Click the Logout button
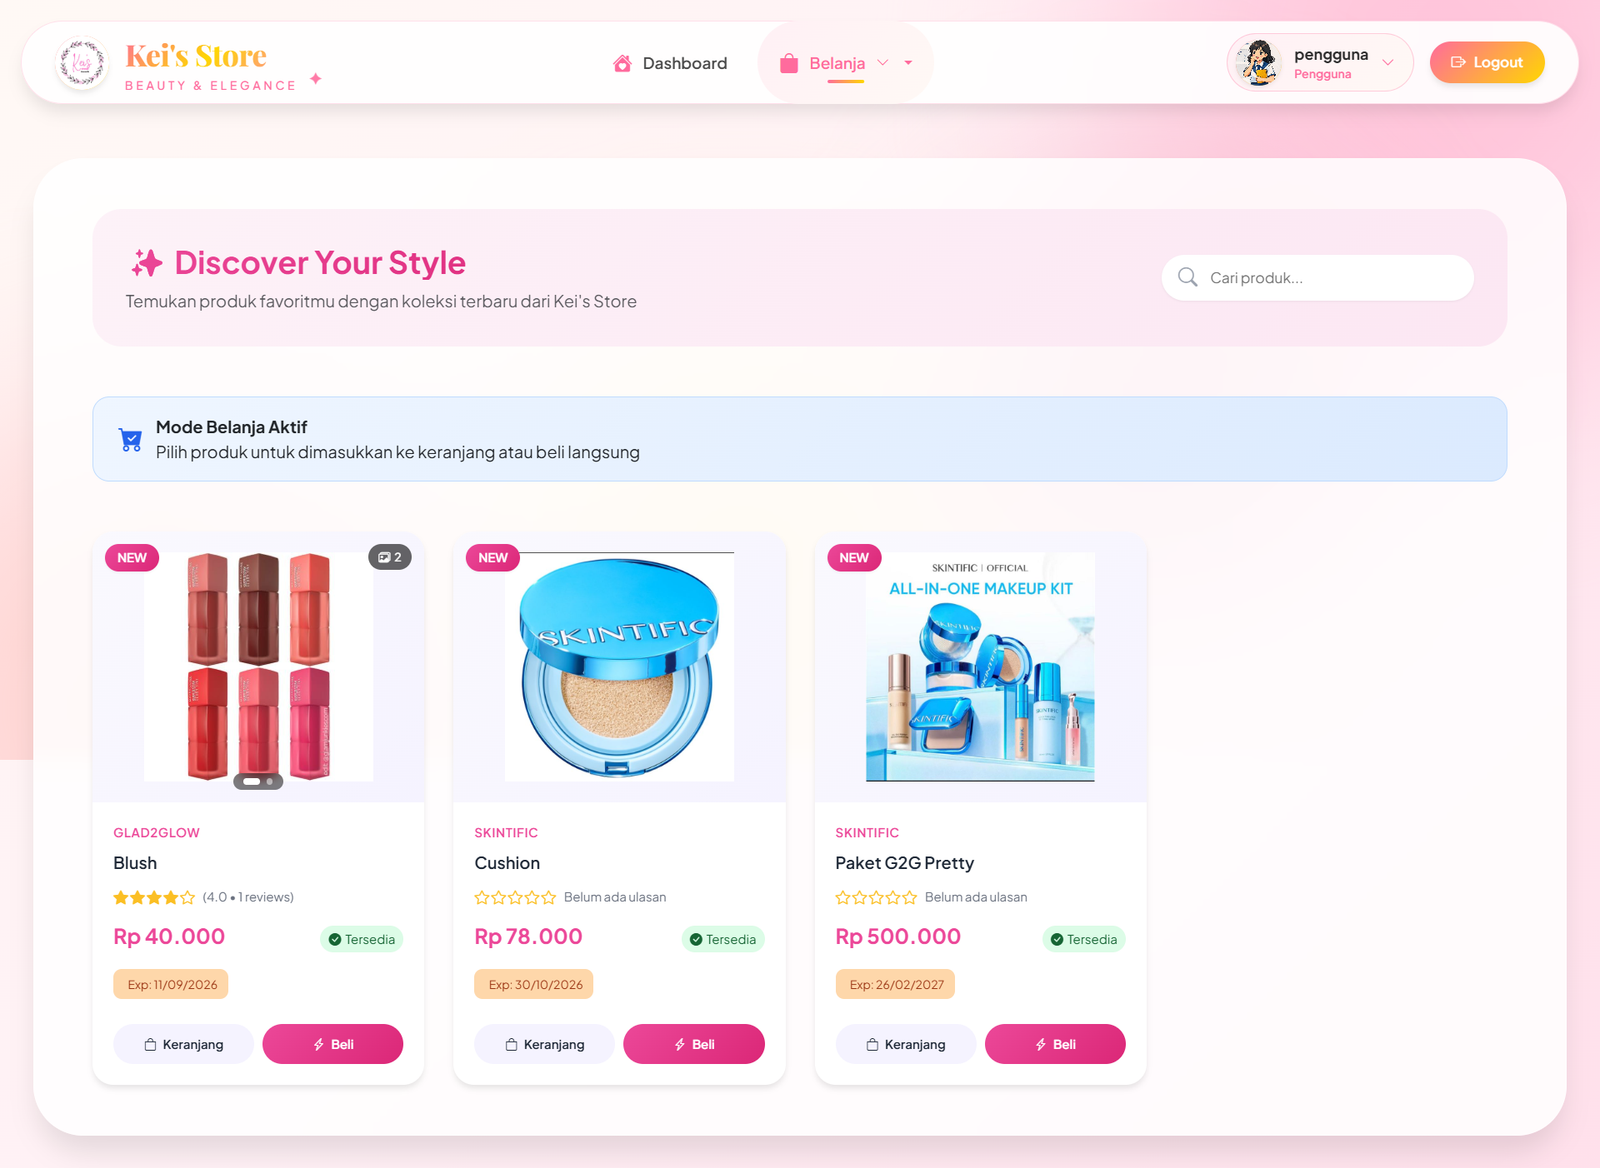 coord(1487,62)
